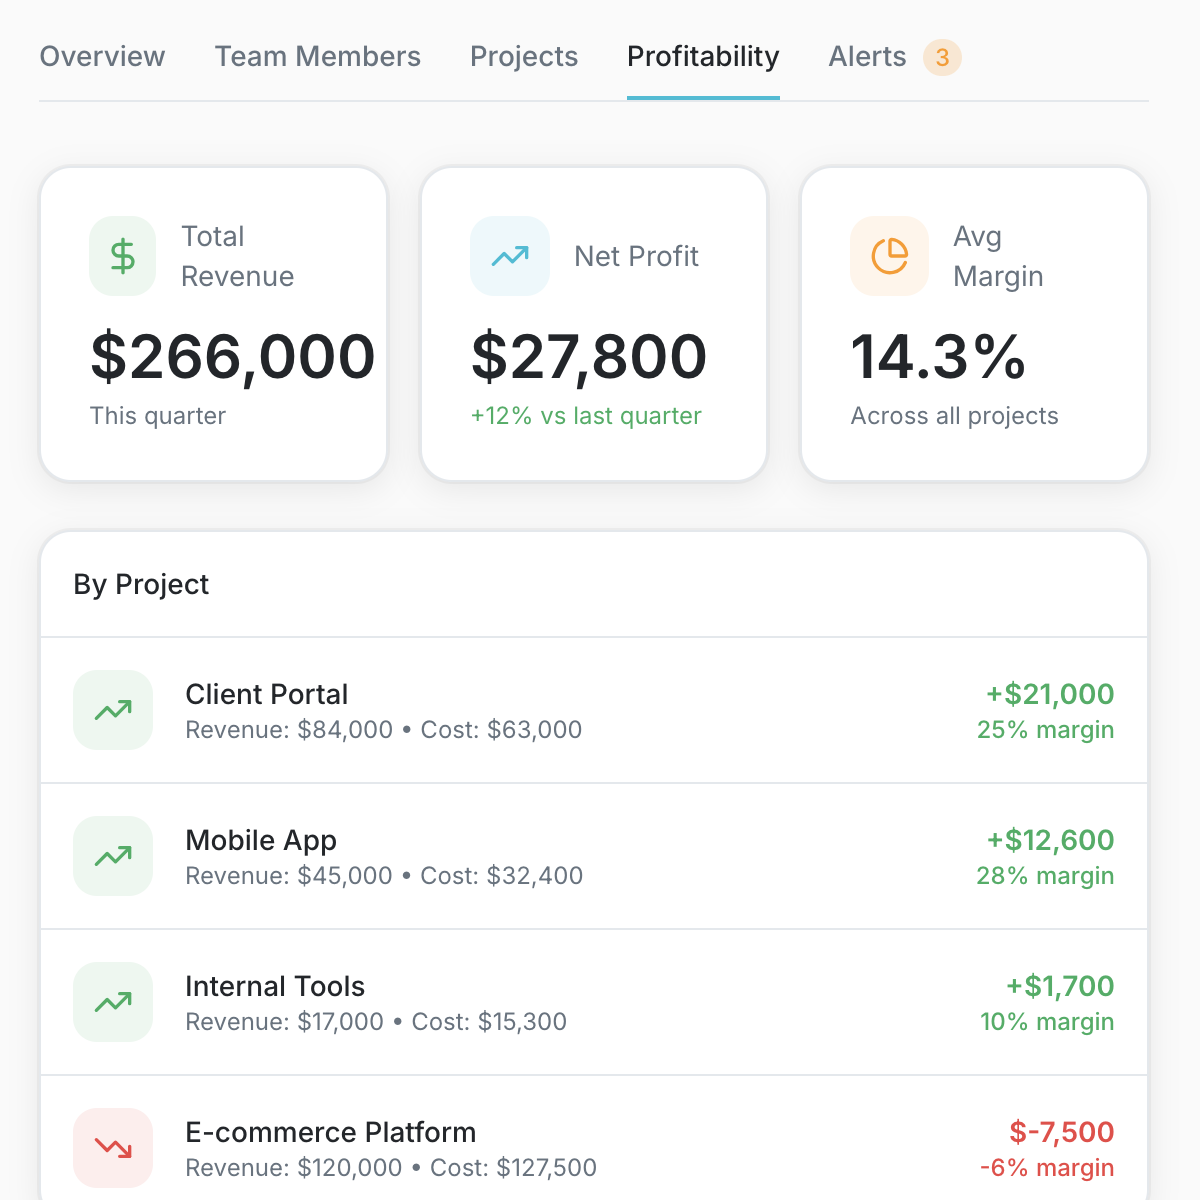Click the orange alert count badge showing 3
The image size is (1200, 1200).
[941, 58]
